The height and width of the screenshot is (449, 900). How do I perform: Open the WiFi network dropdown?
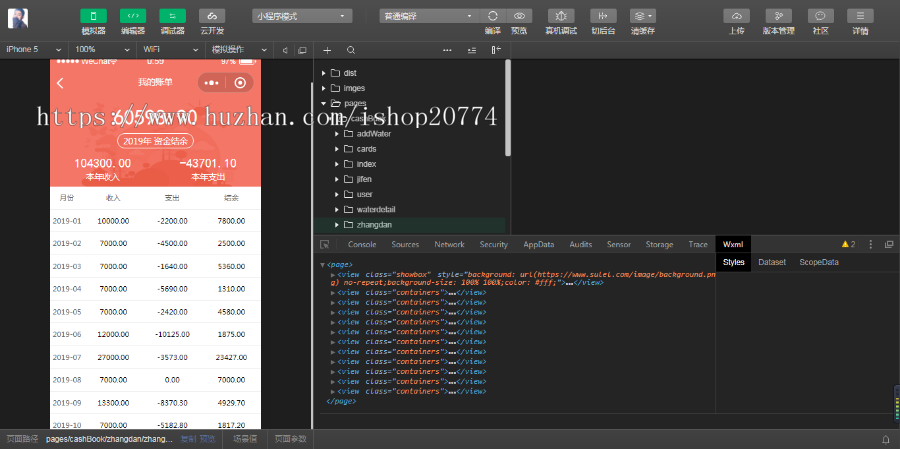pyautogui.click(x=167, y=49)
